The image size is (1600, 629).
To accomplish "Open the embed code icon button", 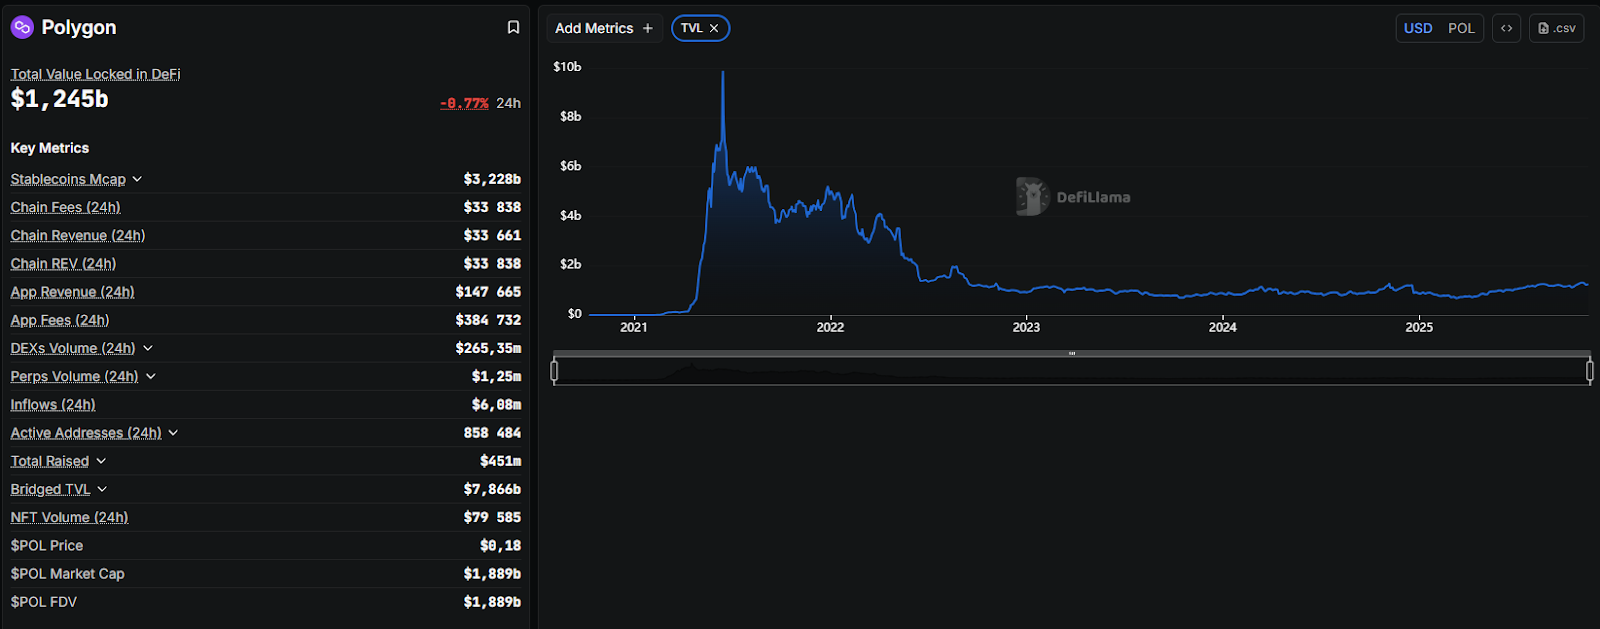I will 1506,28.
